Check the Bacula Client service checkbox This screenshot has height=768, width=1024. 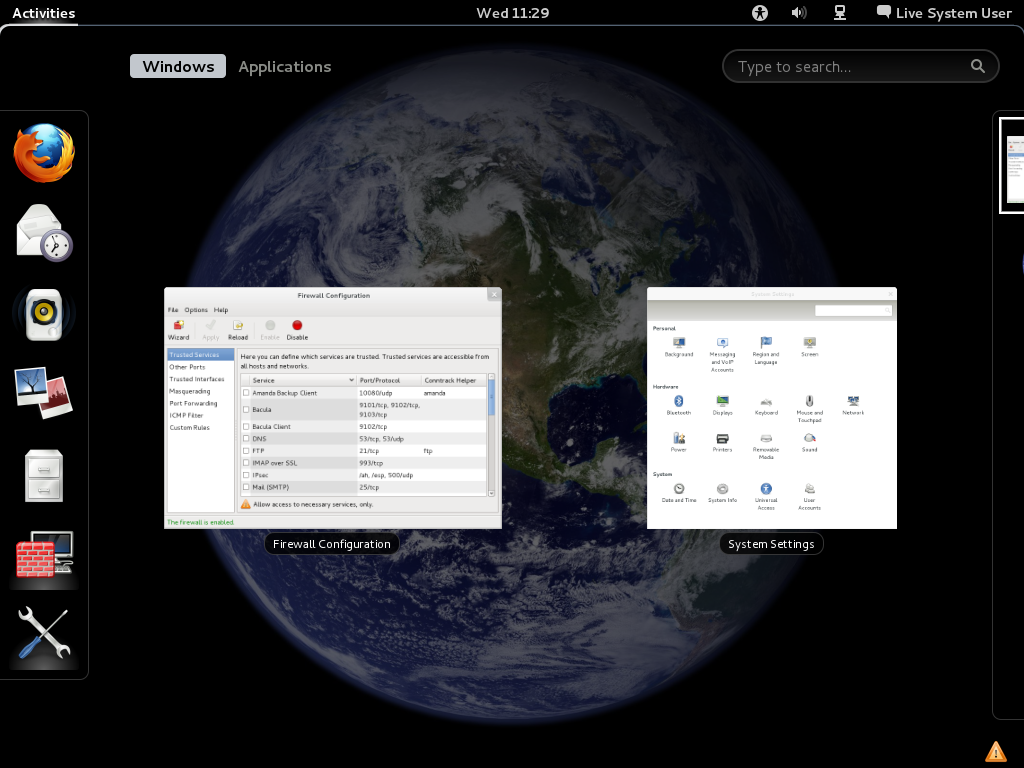coord(246,426)
